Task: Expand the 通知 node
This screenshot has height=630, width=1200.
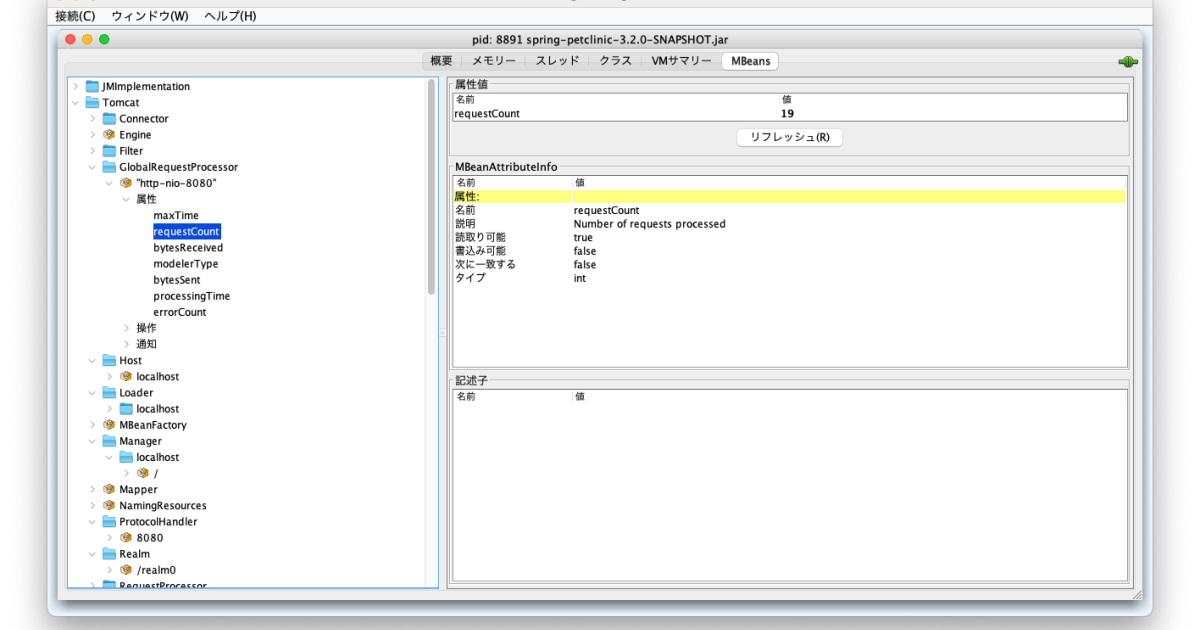Action: click(127, 344)
